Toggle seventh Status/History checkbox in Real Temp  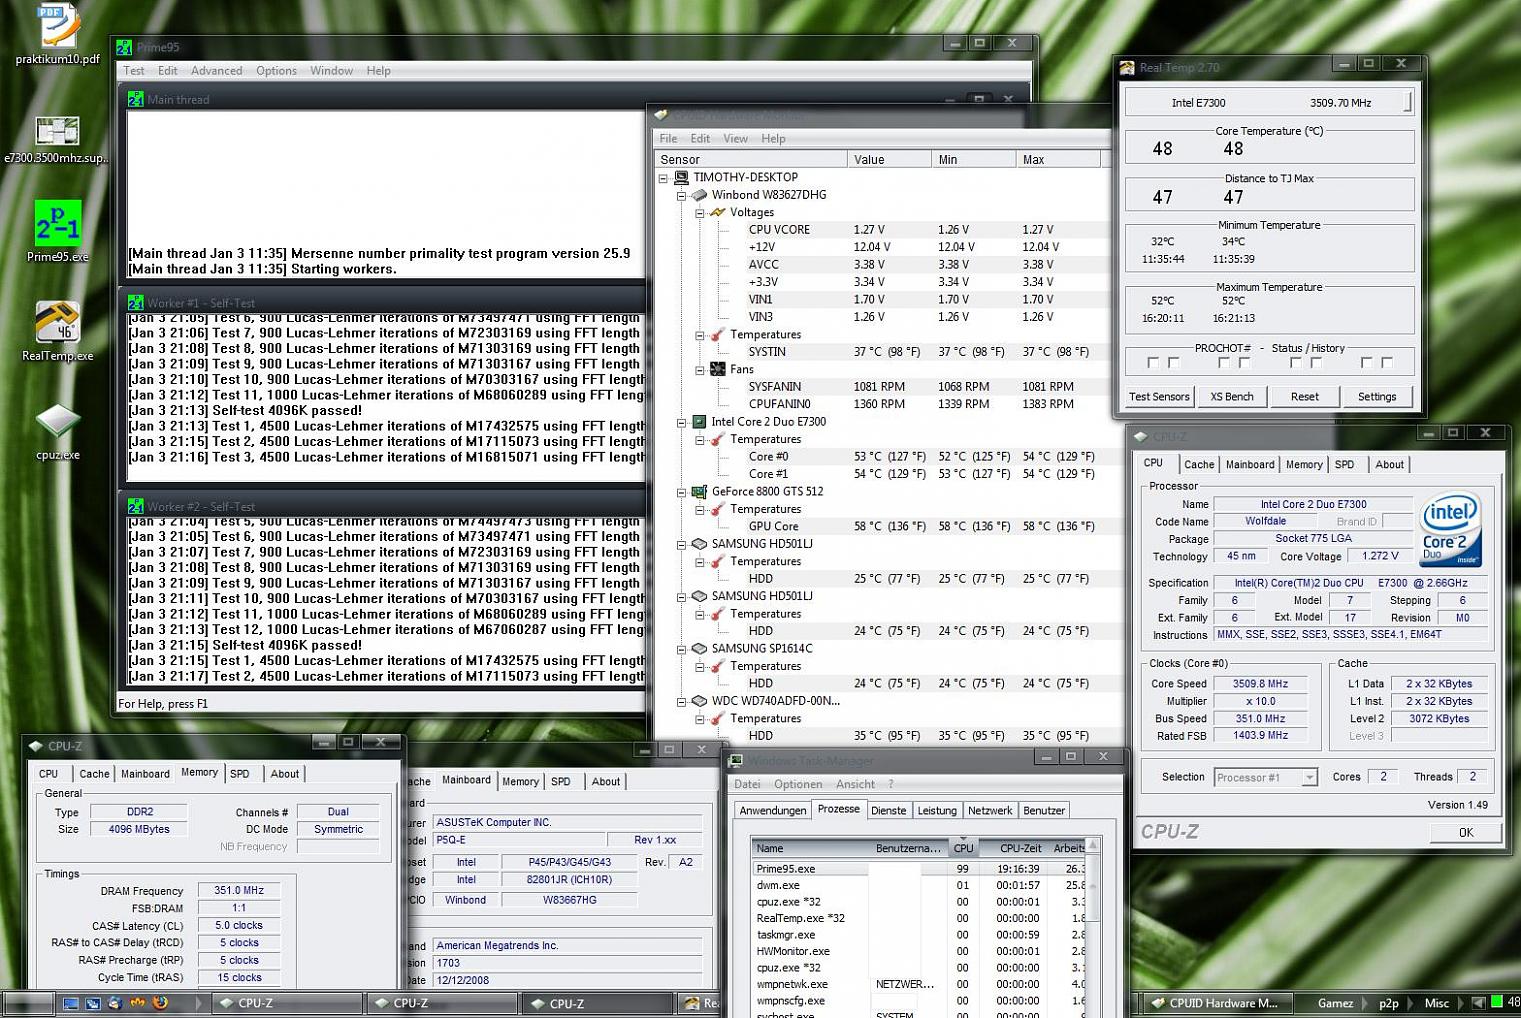coord(1366,363)
